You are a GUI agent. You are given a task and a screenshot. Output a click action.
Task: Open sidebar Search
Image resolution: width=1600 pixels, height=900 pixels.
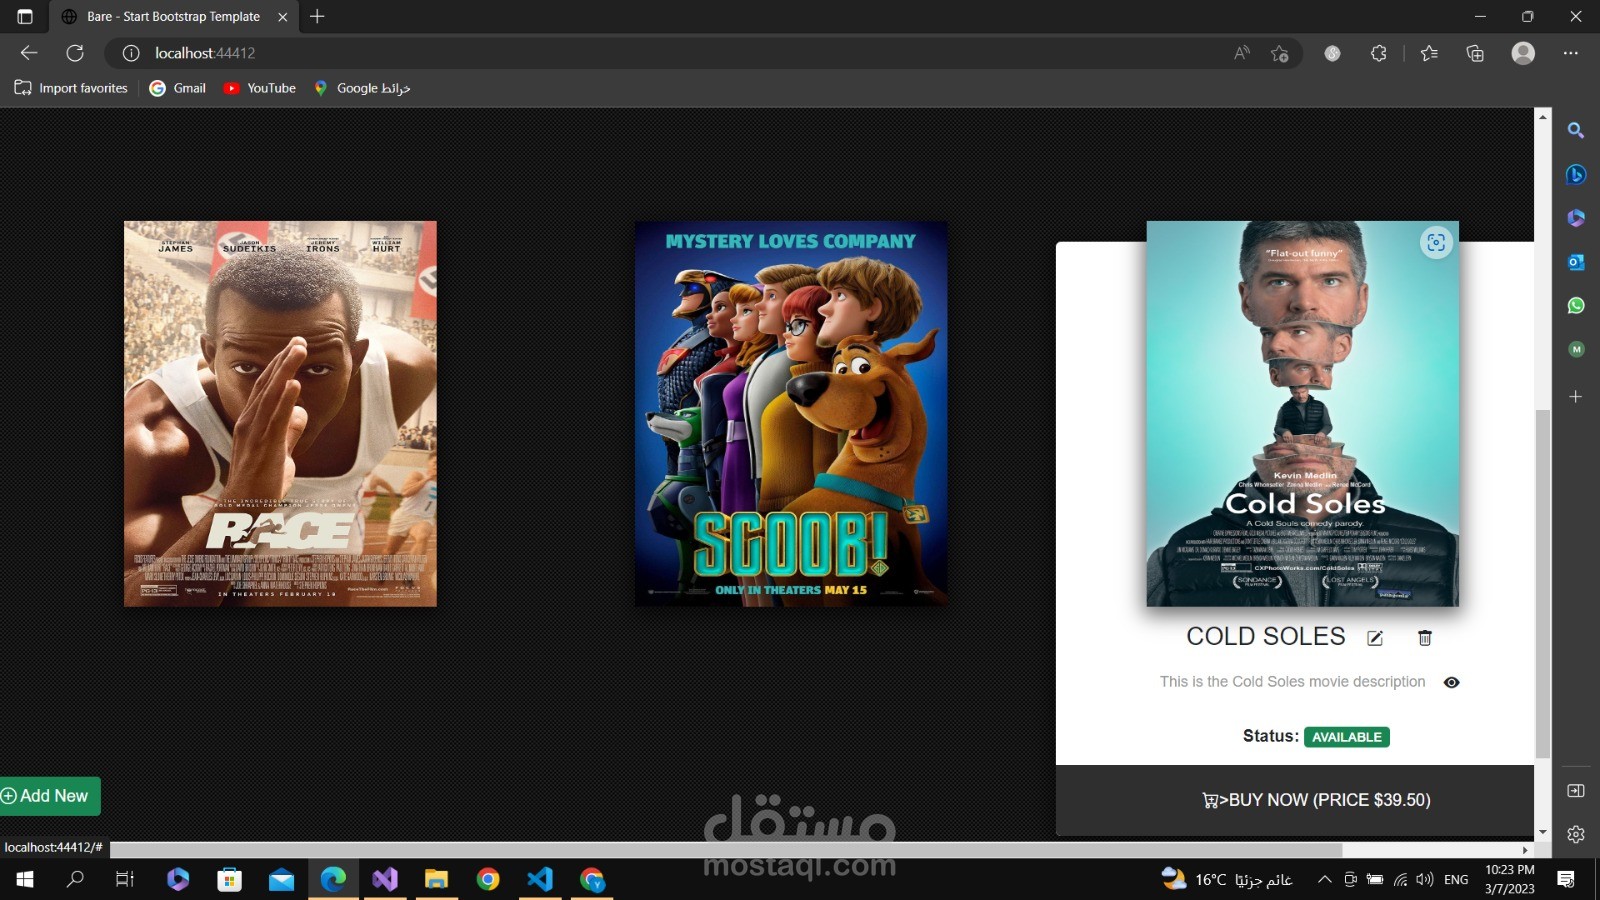pyautogui.click(x=1576, y=130)
